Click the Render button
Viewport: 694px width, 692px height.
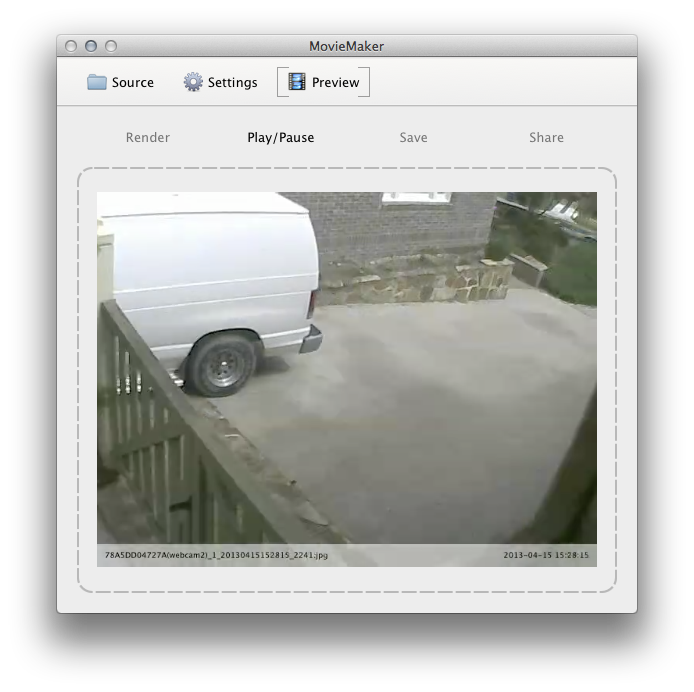point(148,137)
